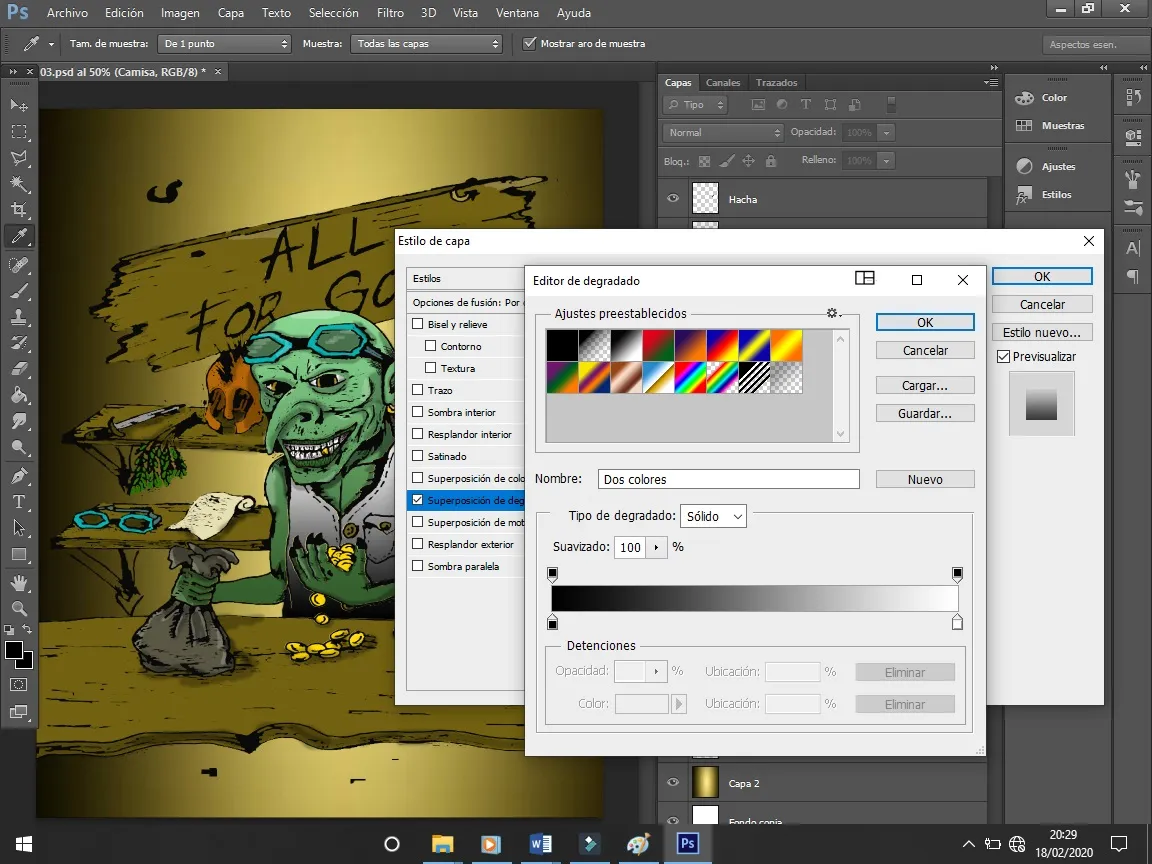The height and width of the screenshot is (864, 1152).
Task: Select the Pen tool
Action: pyautogui.click(x=19, y=475)
